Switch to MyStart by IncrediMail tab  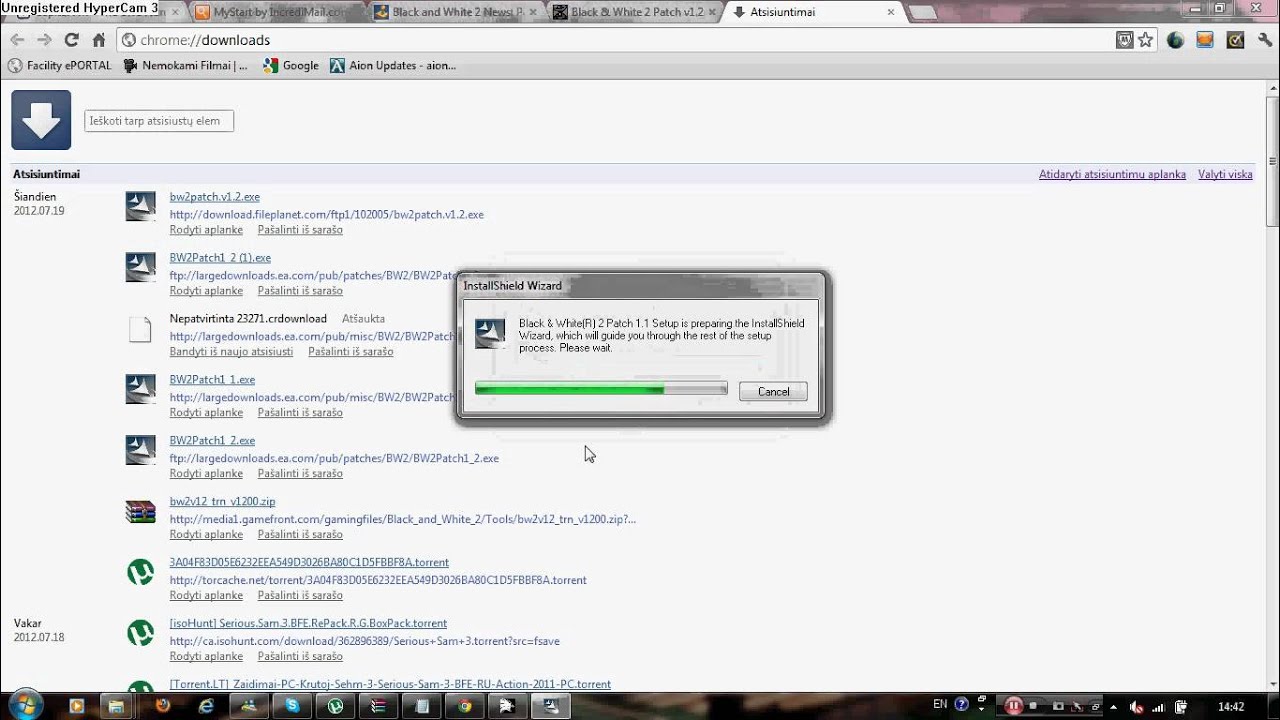tap(276, 12)
